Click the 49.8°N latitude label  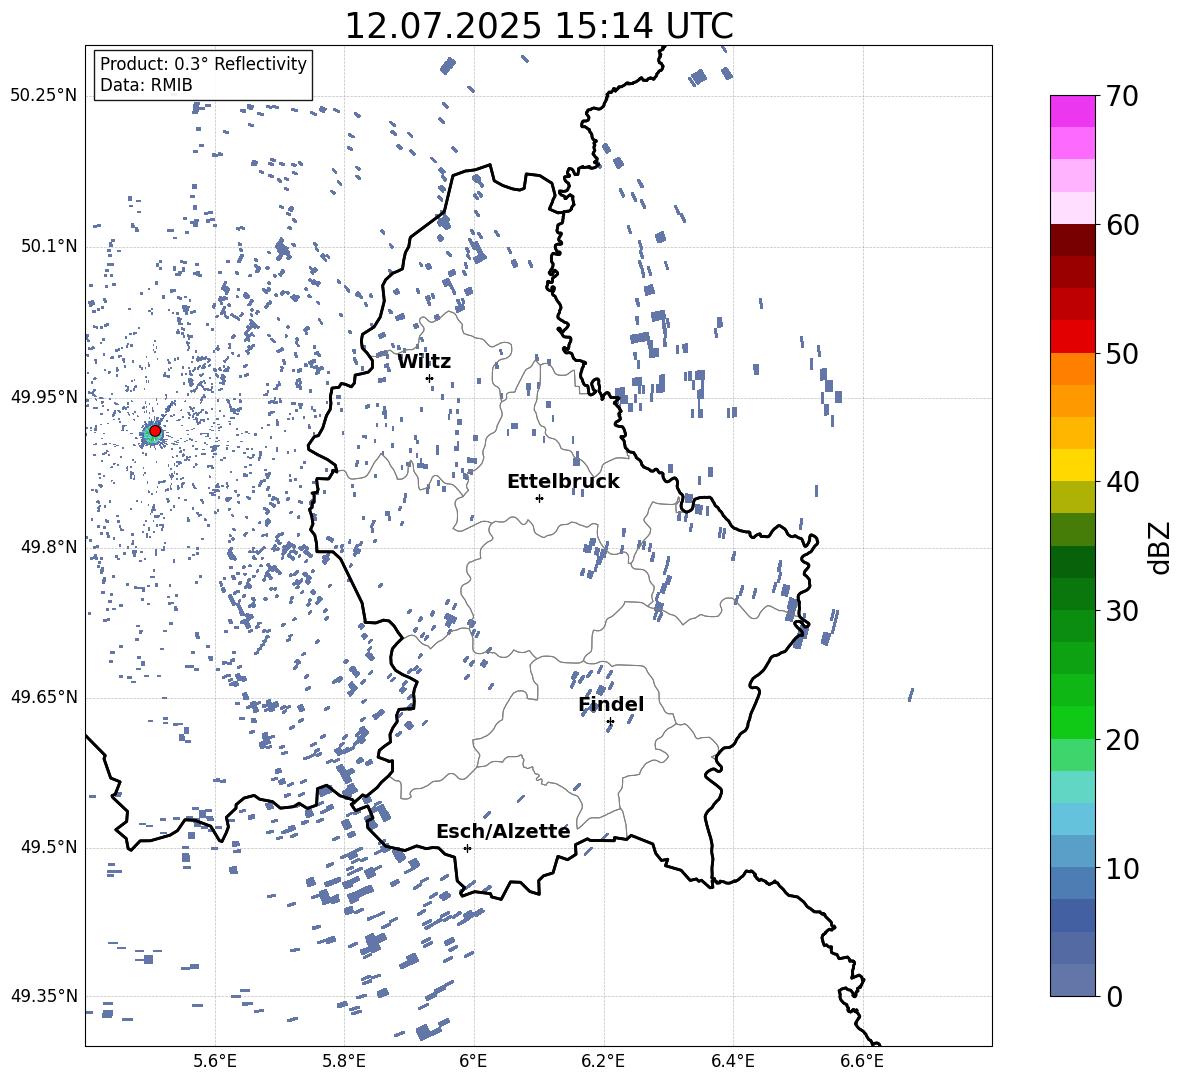pos(49,547)
